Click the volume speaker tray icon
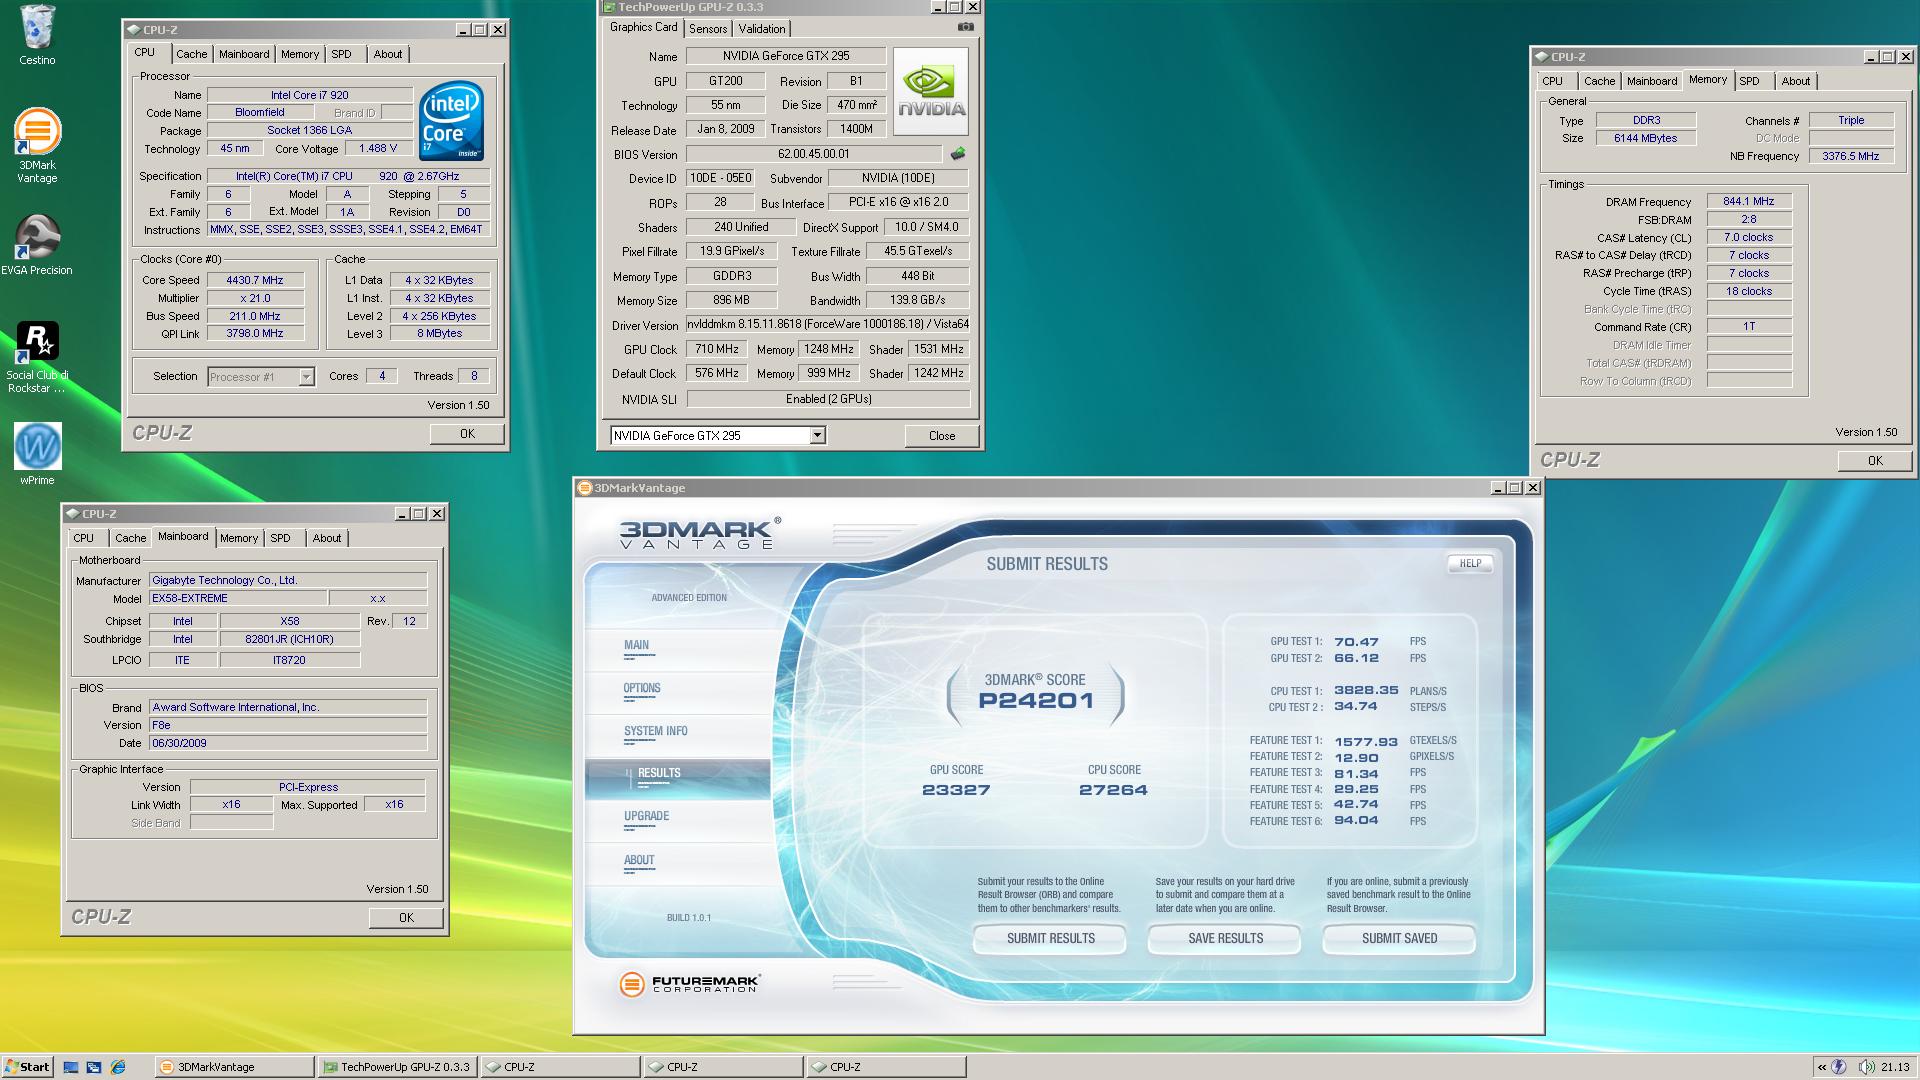The height and width of the screenshot is (1080, 1920). 1866,1067
